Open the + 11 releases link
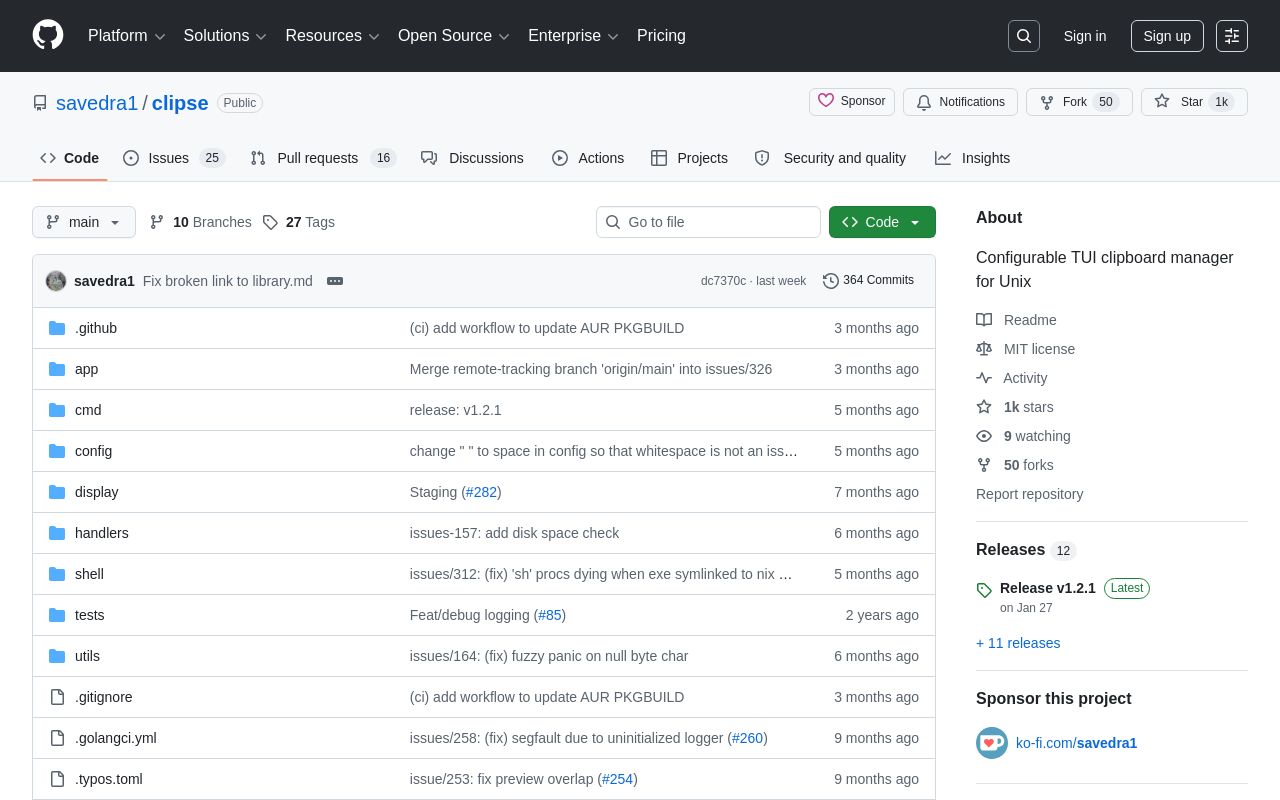Viewport: 1280px width, 800px height. (x=1018, y=643)
